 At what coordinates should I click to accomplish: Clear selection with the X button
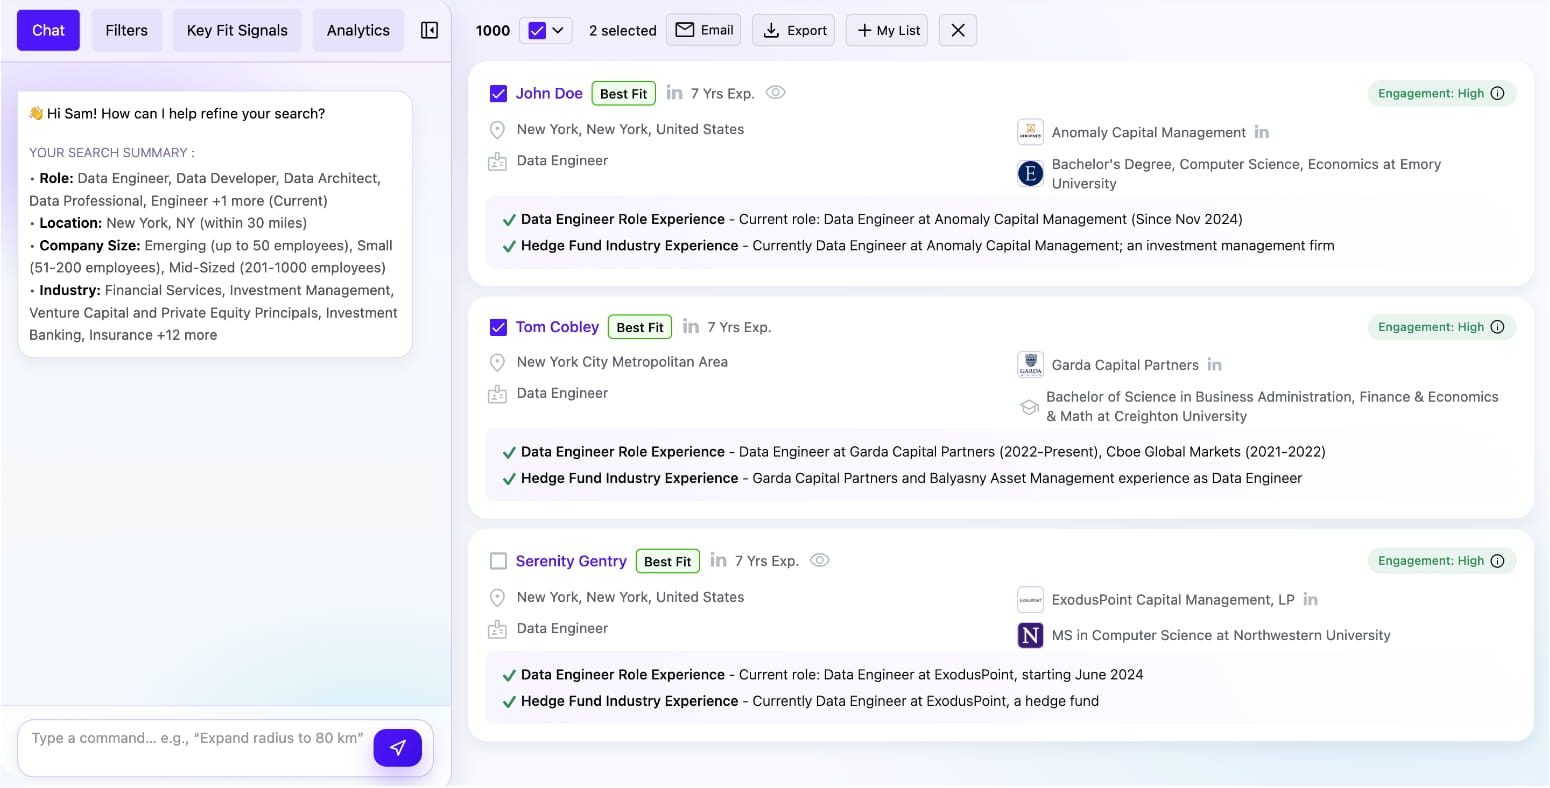[957, 30]
